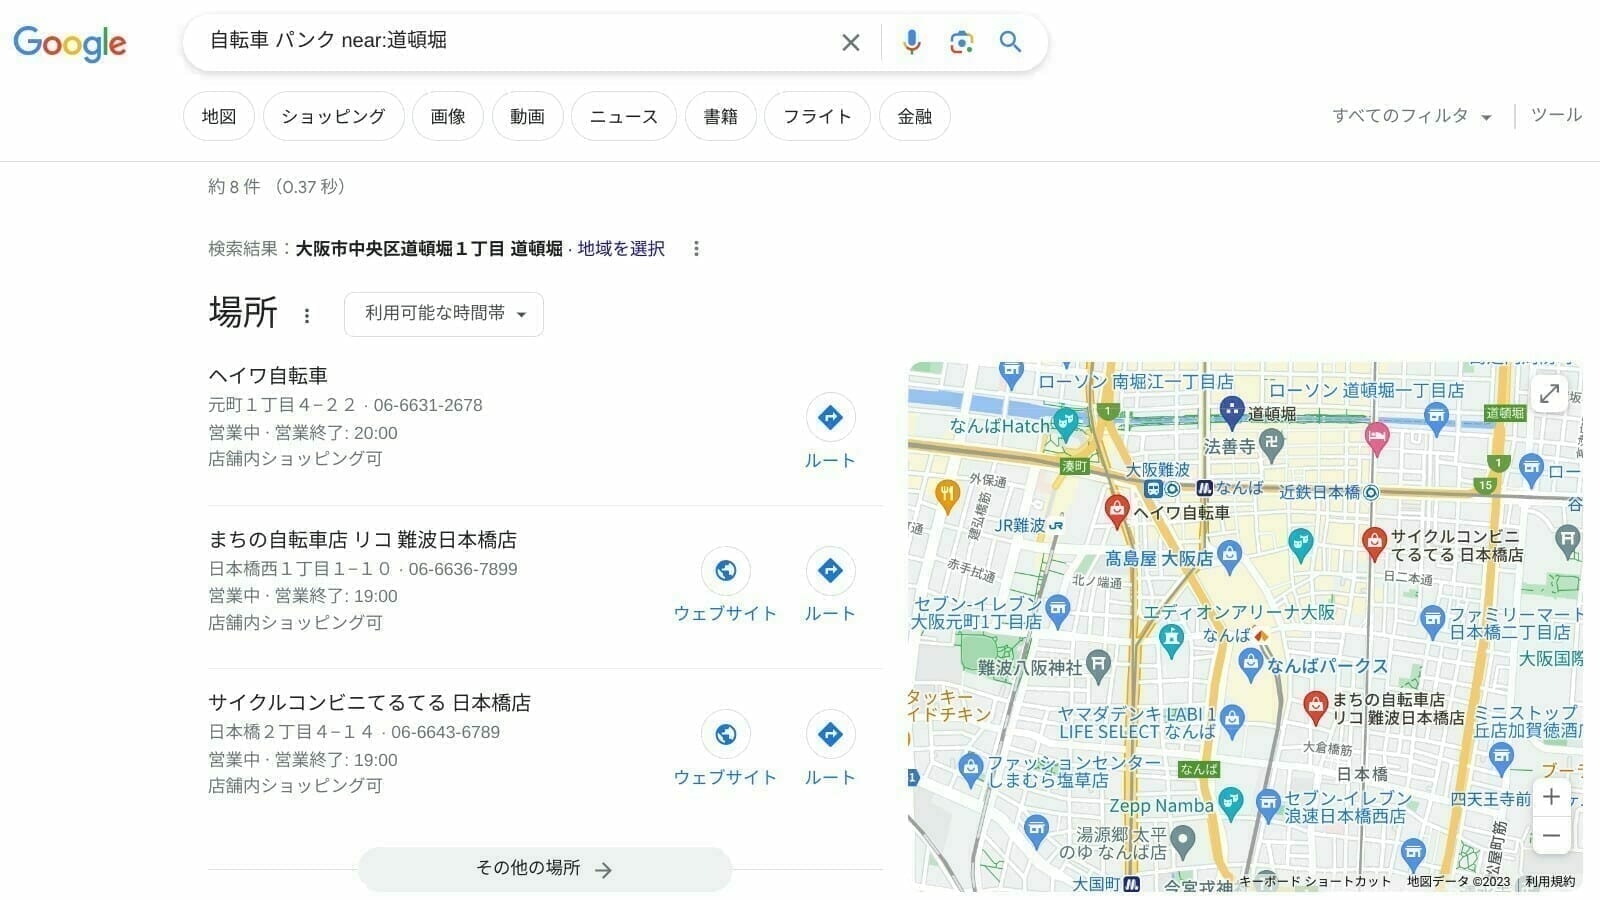The height and width of the screenshot is (900, 1600).
Task: Select the 金融 filter tab
Action: point(914,116)
